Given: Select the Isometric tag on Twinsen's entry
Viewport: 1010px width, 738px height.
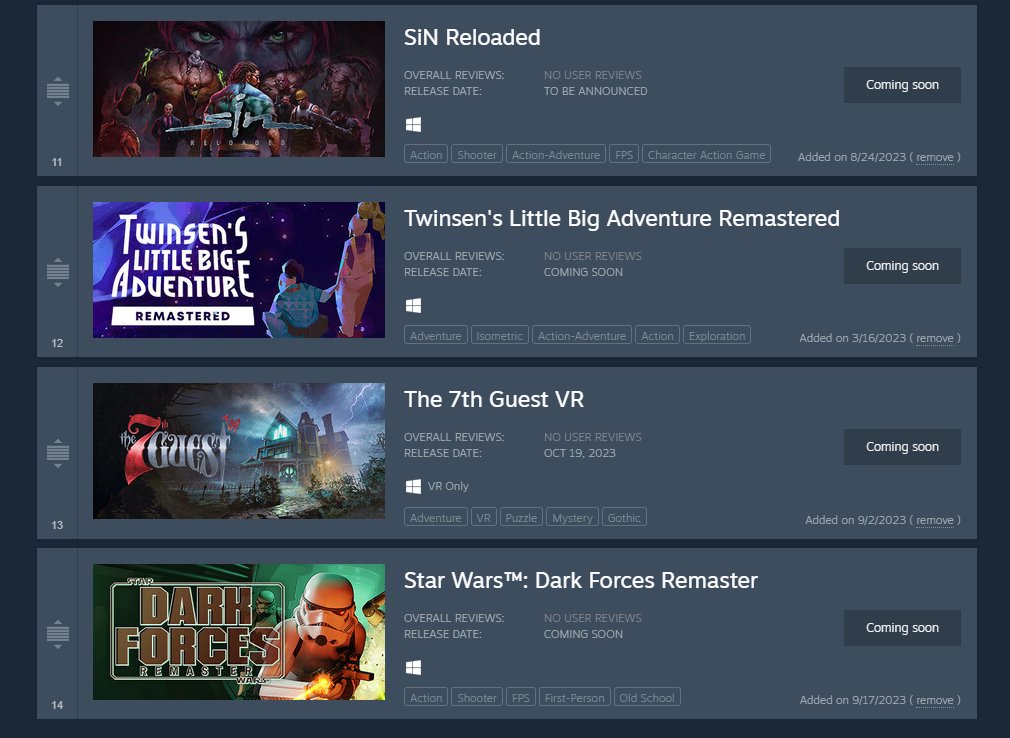Looking at the screenshot, I should pos(499,336).
